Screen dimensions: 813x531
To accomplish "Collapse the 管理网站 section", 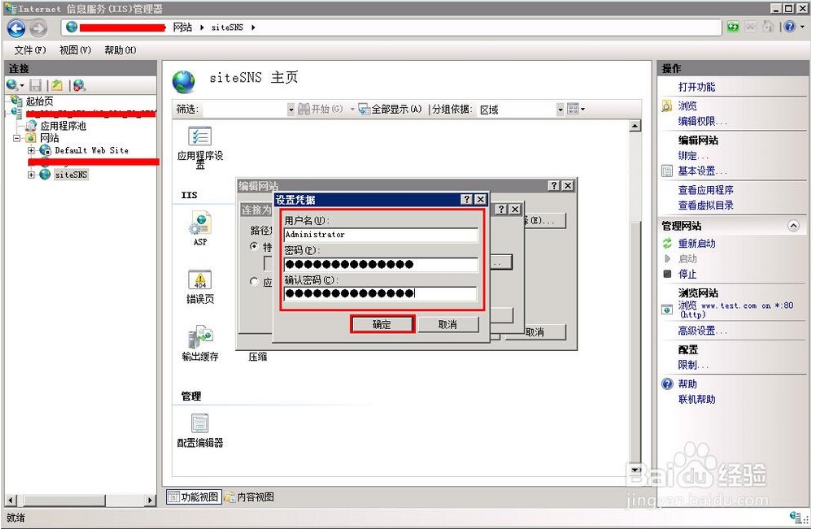I will pos(794,226).
